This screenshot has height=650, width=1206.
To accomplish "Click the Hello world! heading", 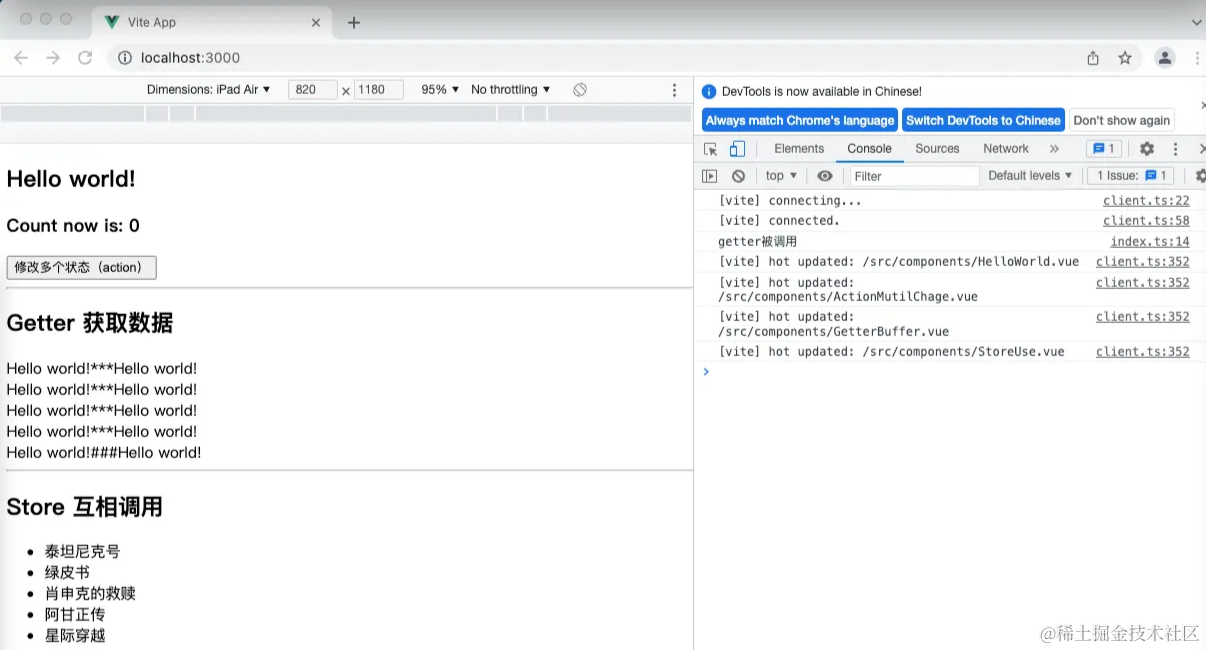I will pyautogui.click(x=71, y=179).
